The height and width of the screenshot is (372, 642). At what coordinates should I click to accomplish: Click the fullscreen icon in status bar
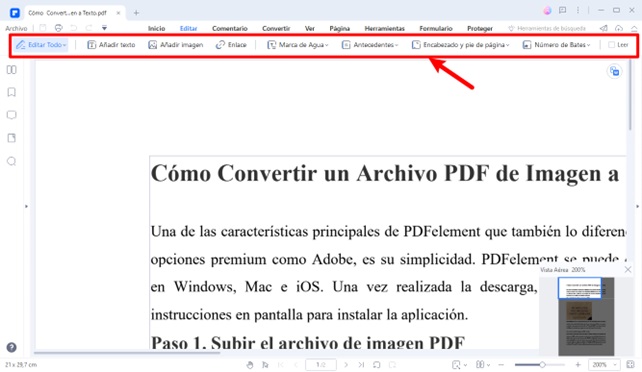(630, 364)
